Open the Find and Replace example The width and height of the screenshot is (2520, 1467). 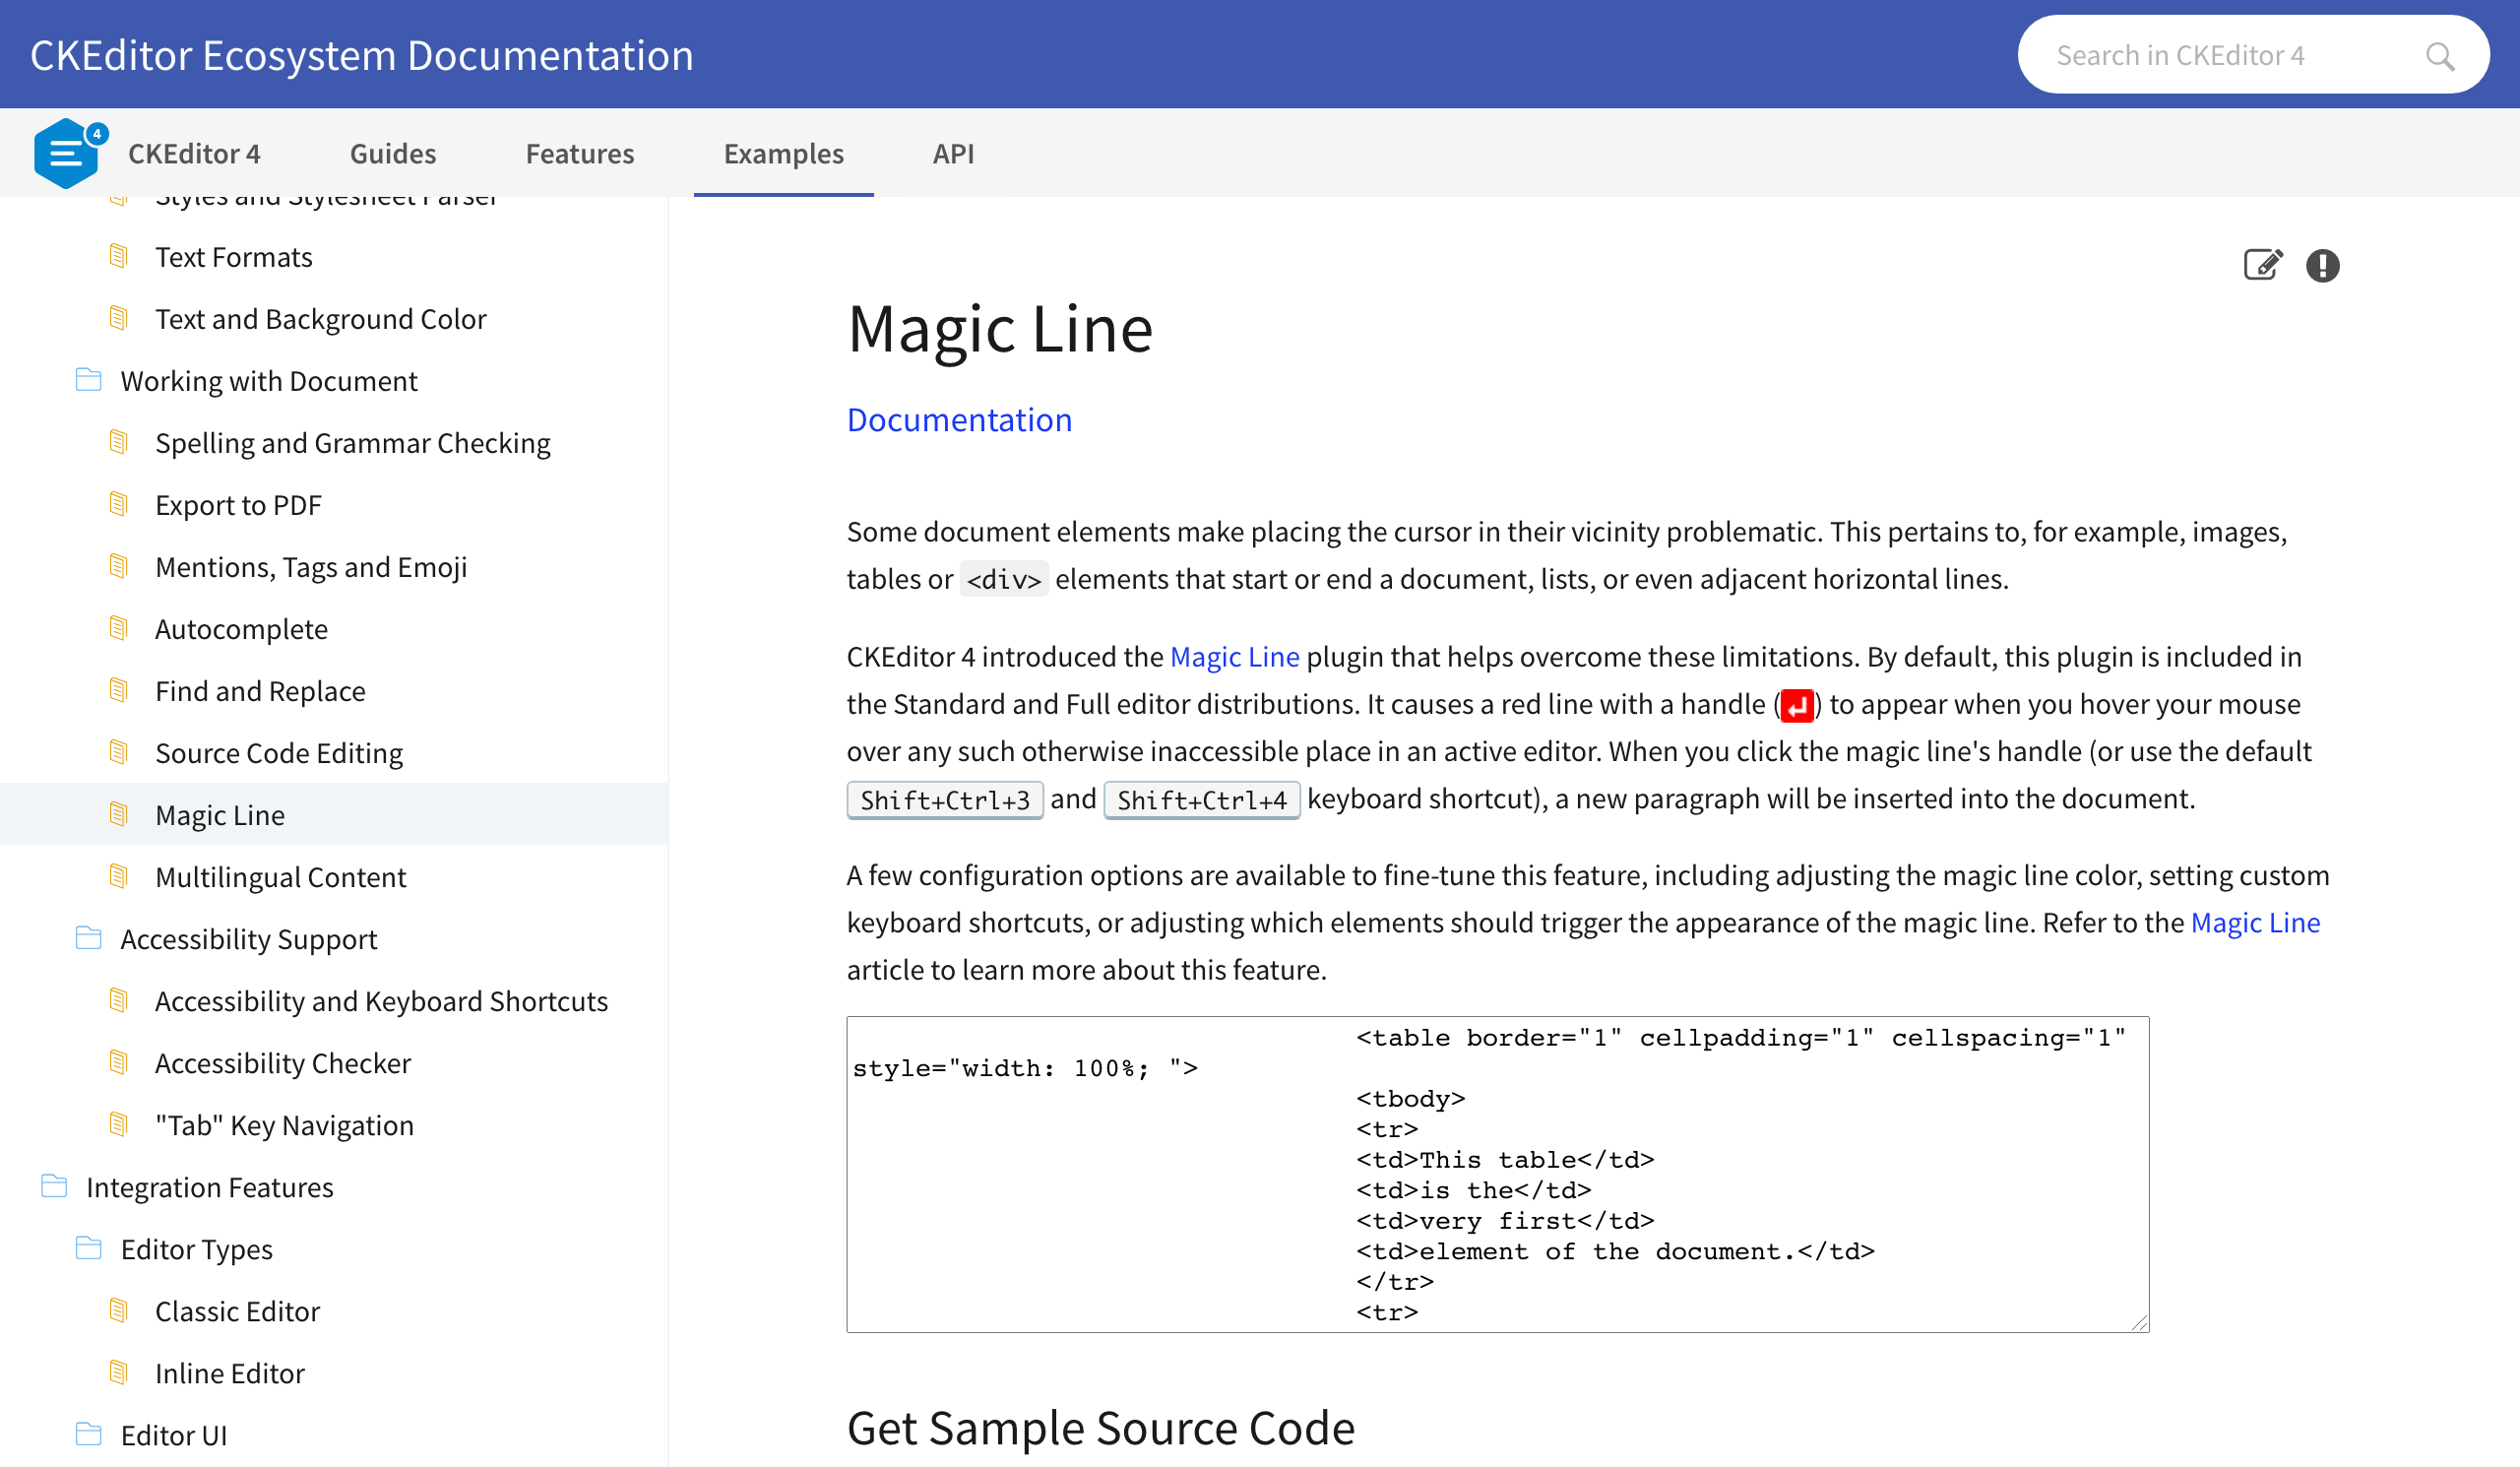point(260,691)
